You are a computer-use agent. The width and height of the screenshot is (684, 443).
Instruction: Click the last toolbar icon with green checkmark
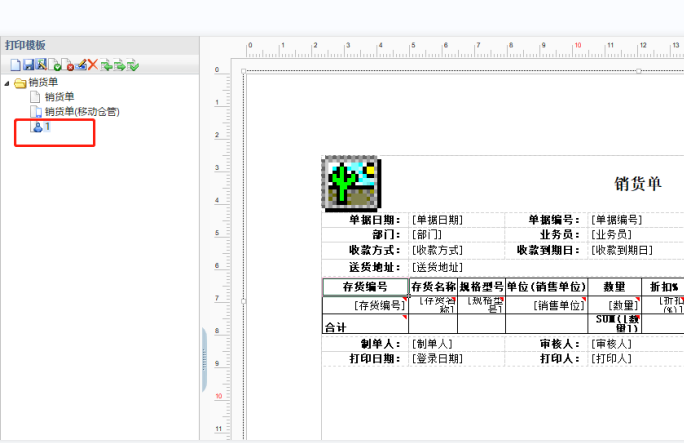(x=132, y=65)
